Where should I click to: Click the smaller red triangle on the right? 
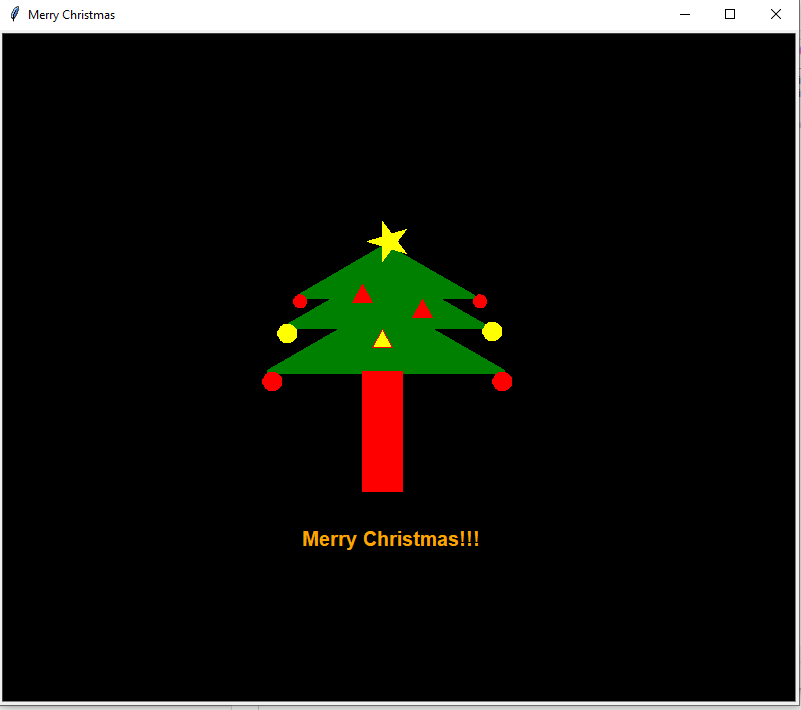click(x=422, y=310)
